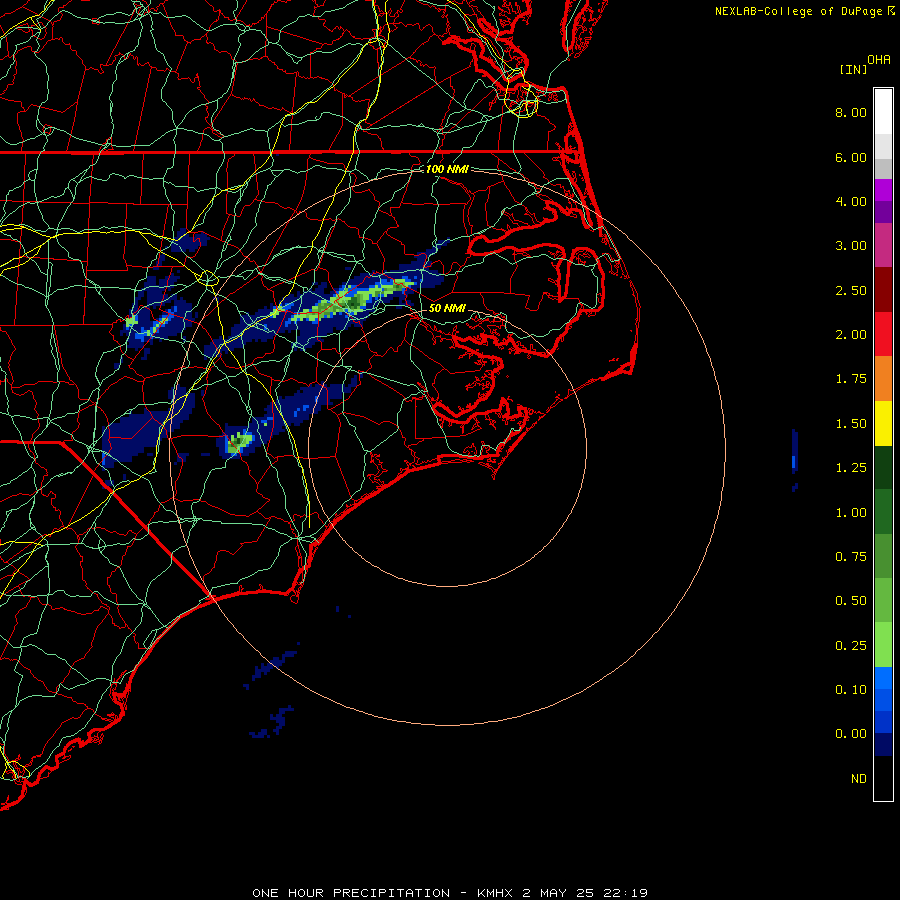Click the "OHA" product code label

(879, 60)
